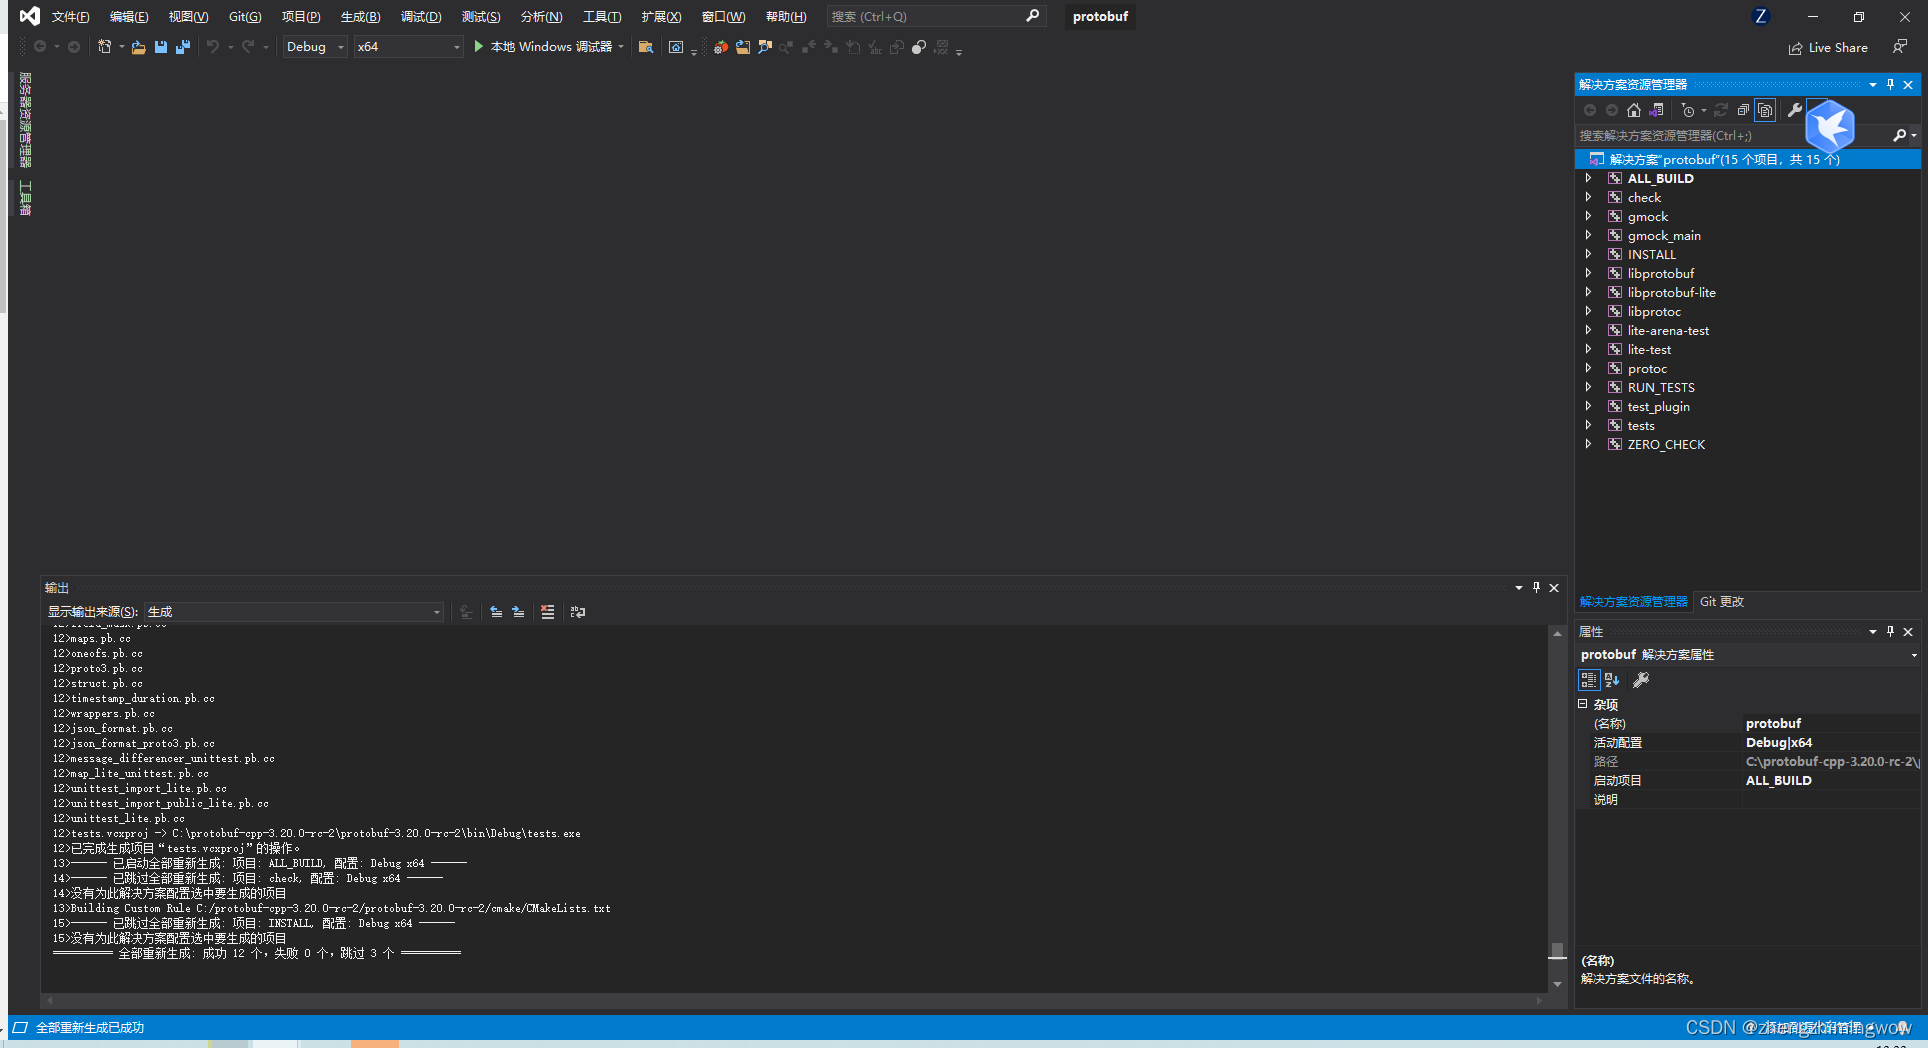Click the Save All toolbar icon

point(184,47)
